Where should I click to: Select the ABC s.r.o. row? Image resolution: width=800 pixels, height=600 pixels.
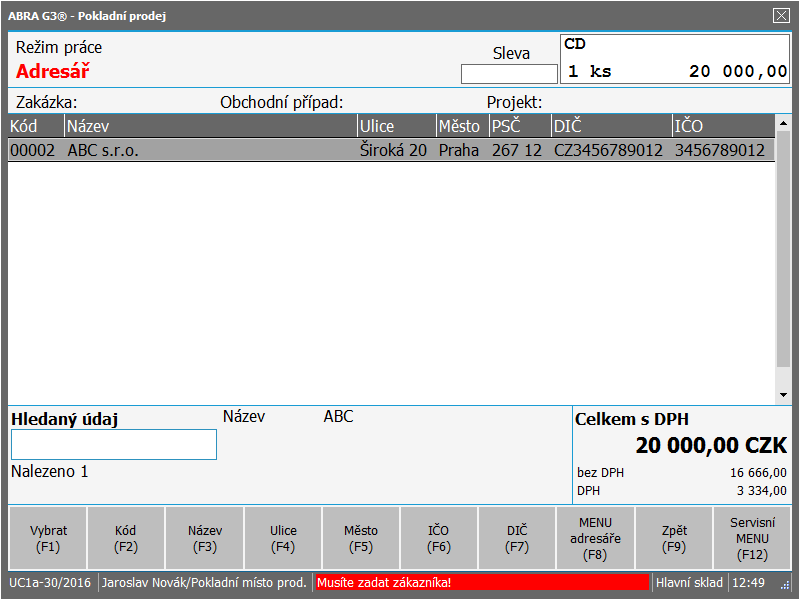tap(390, 151)
